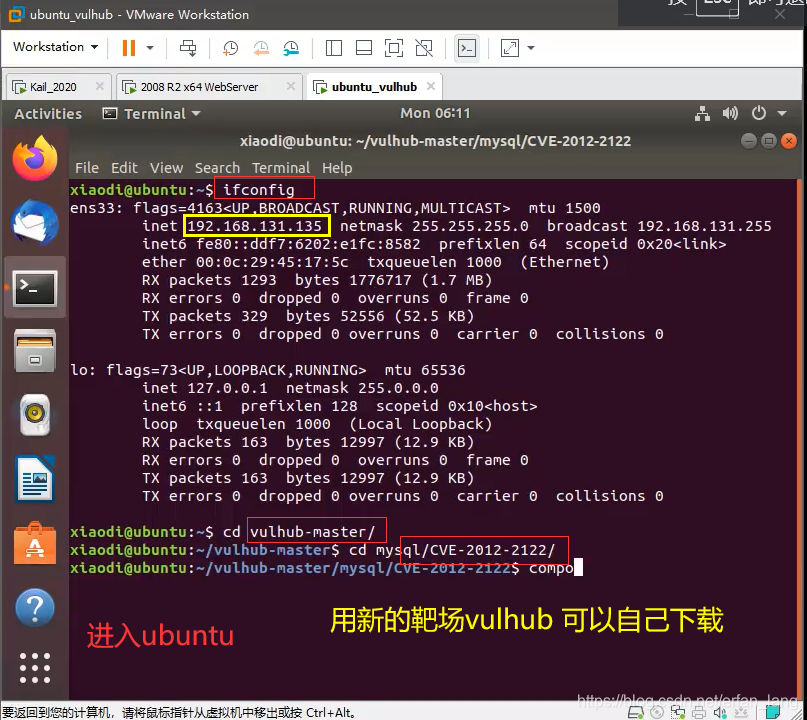Close the terminal window with orange button
807x720 pixels.
click(788, 141)
